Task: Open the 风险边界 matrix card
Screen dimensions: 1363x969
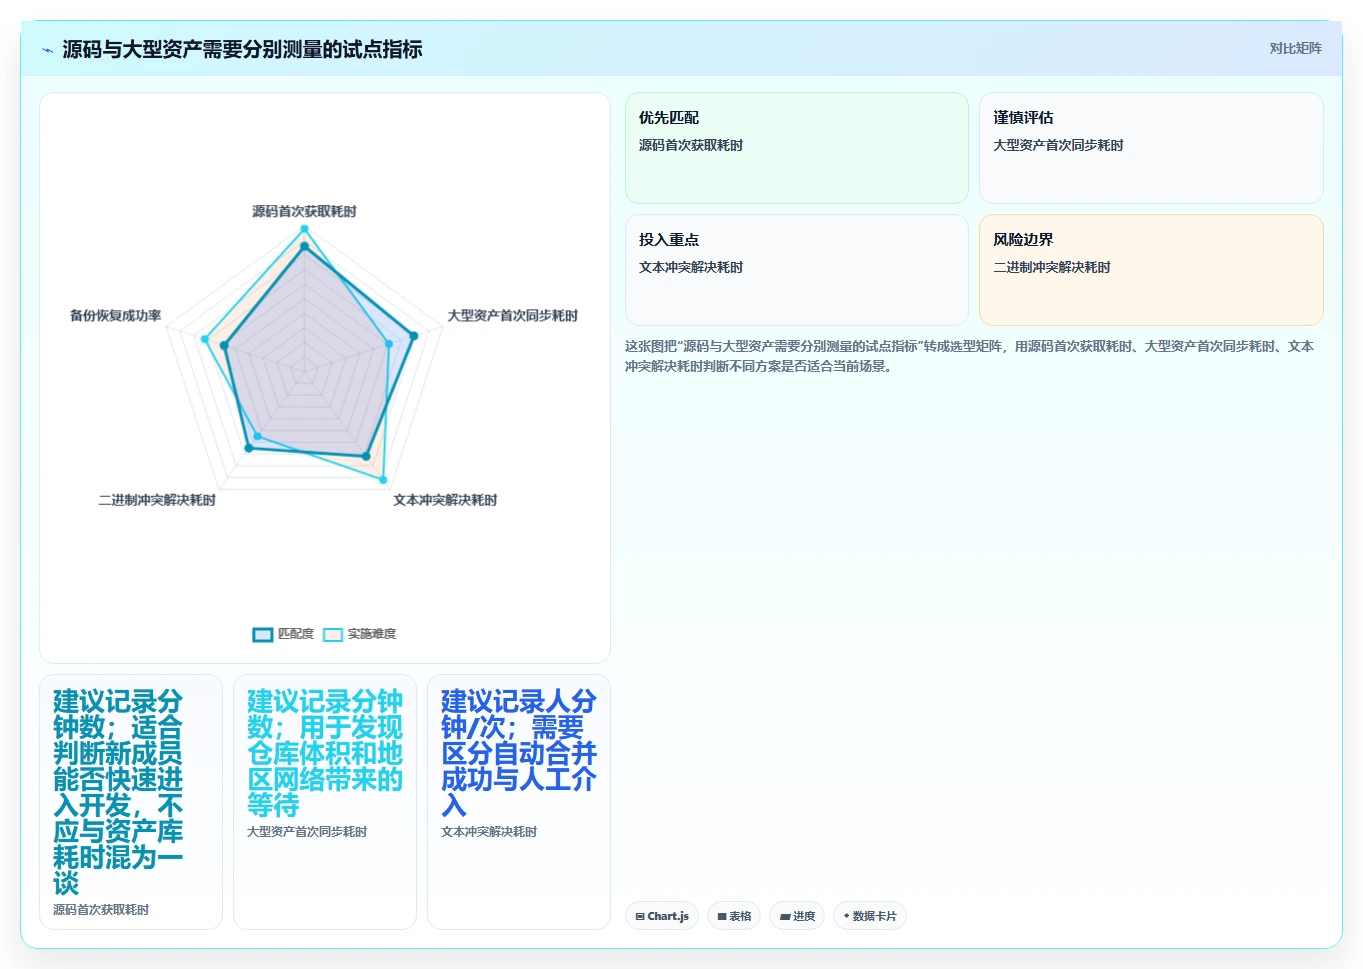Action: click(x=1151, y=270)
